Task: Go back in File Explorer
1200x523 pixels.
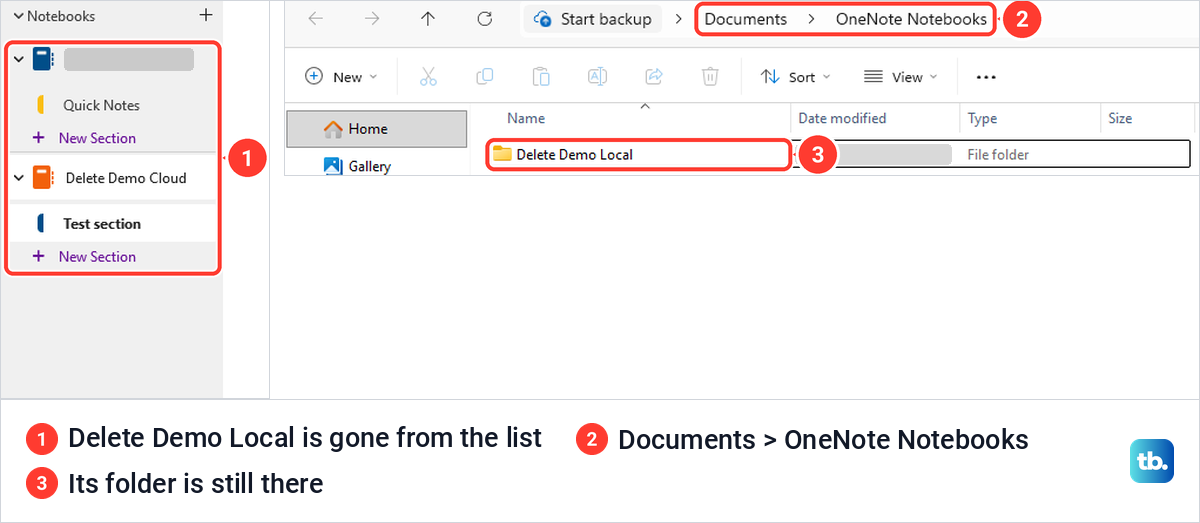Action: click(315, 18)
